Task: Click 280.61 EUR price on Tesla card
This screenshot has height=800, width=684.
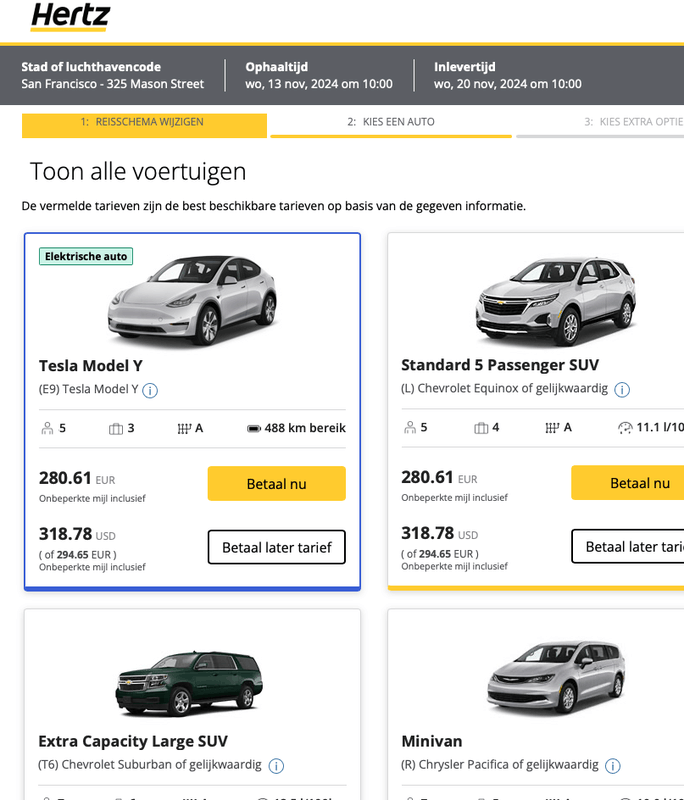Action: pyautogui.click(x=77, y=478)
